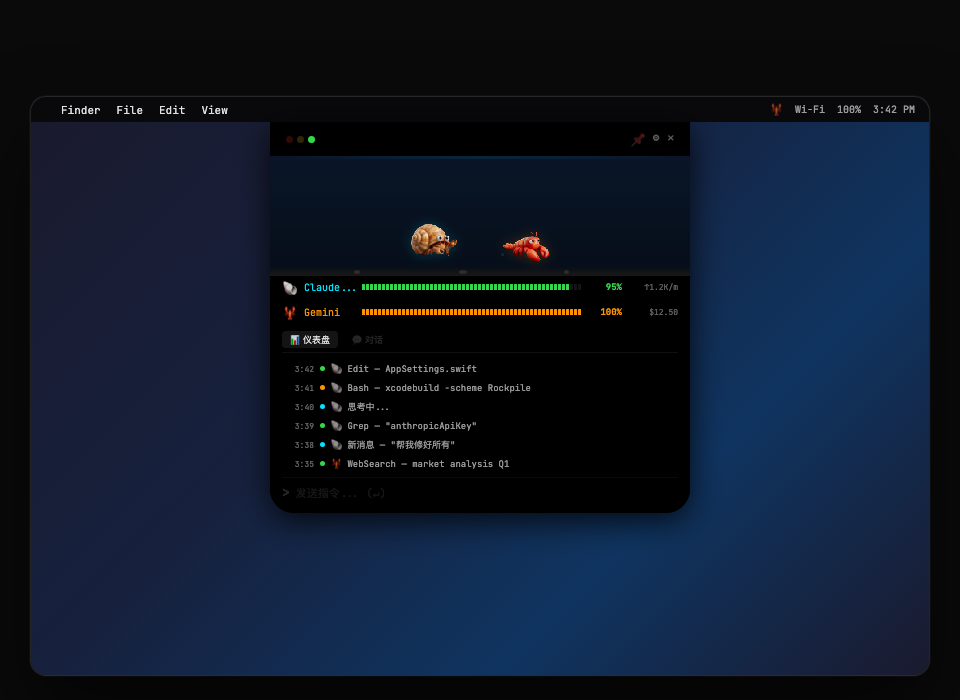Click Wi-Fi status in the menu bar

coord(809,110)
